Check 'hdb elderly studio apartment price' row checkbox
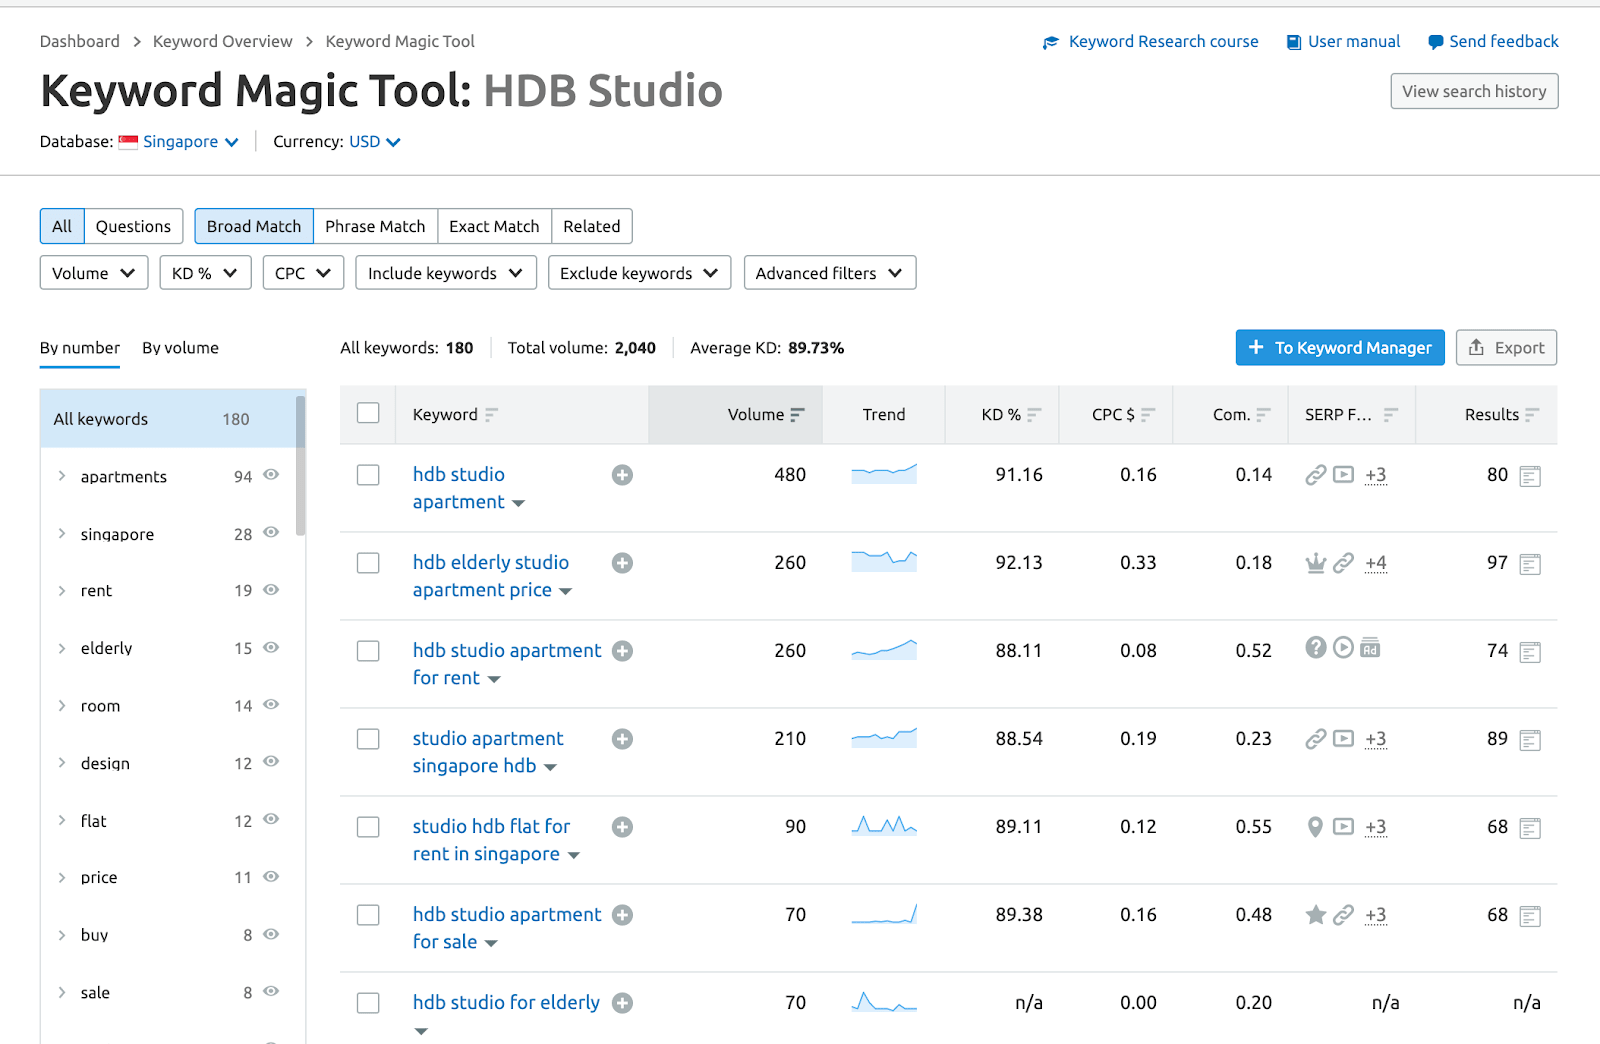 pyautogui.click(x=368, y=563)
